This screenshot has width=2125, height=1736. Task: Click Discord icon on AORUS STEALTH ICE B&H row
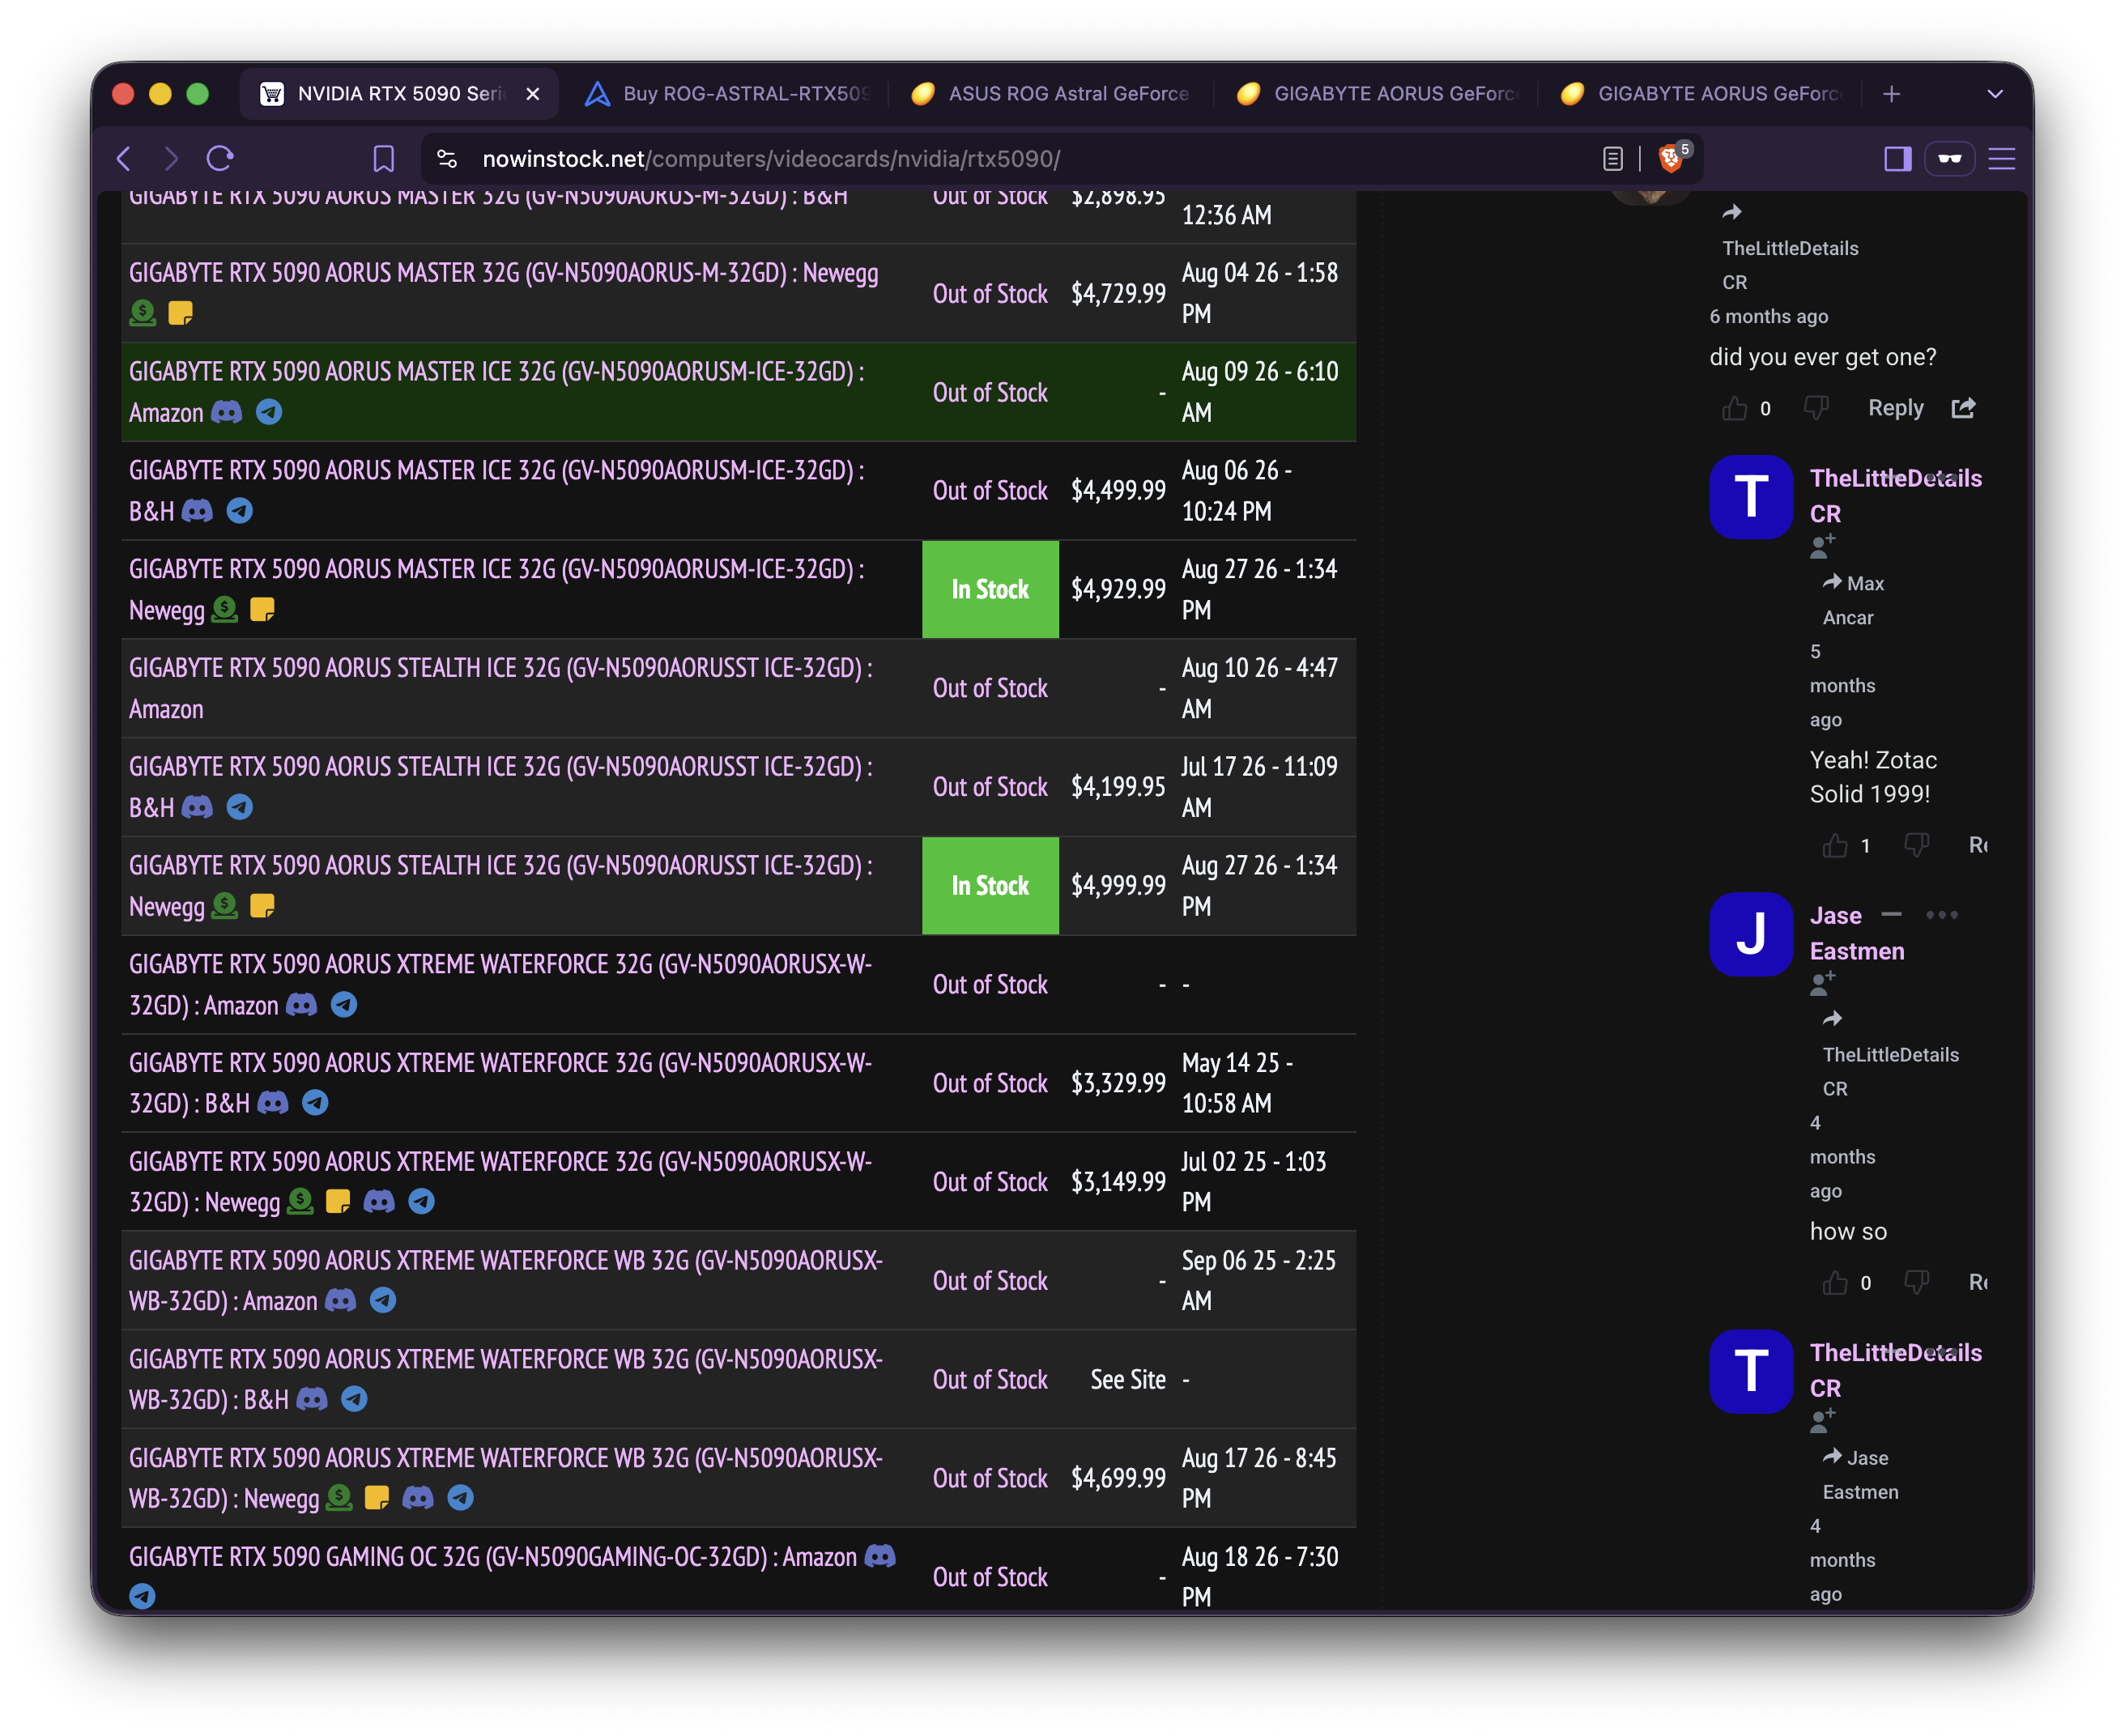[x=197, y=807]
